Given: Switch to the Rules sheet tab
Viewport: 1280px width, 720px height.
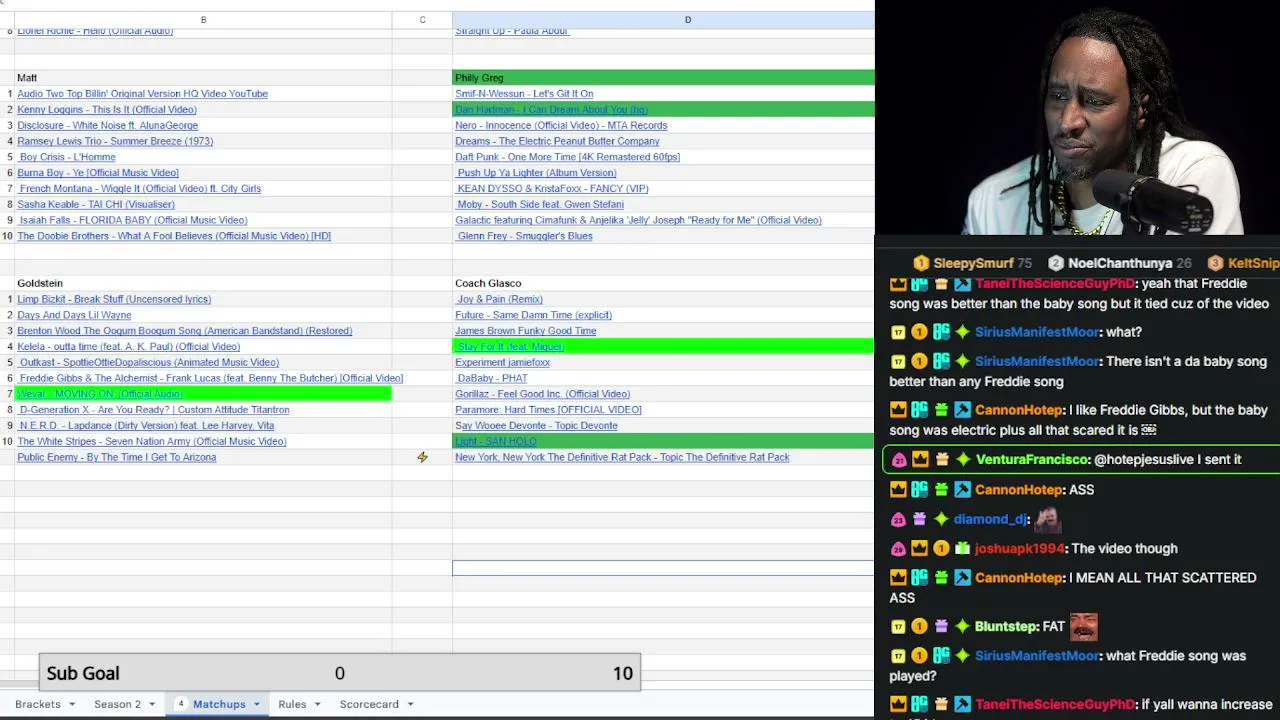Looking at the screenshot, I should tap(292, 704).
